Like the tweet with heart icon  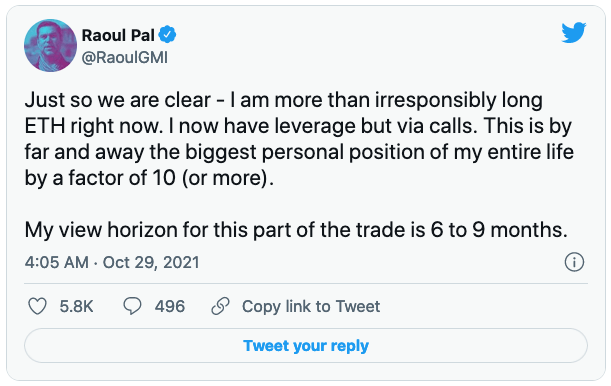tap(37, 306)
